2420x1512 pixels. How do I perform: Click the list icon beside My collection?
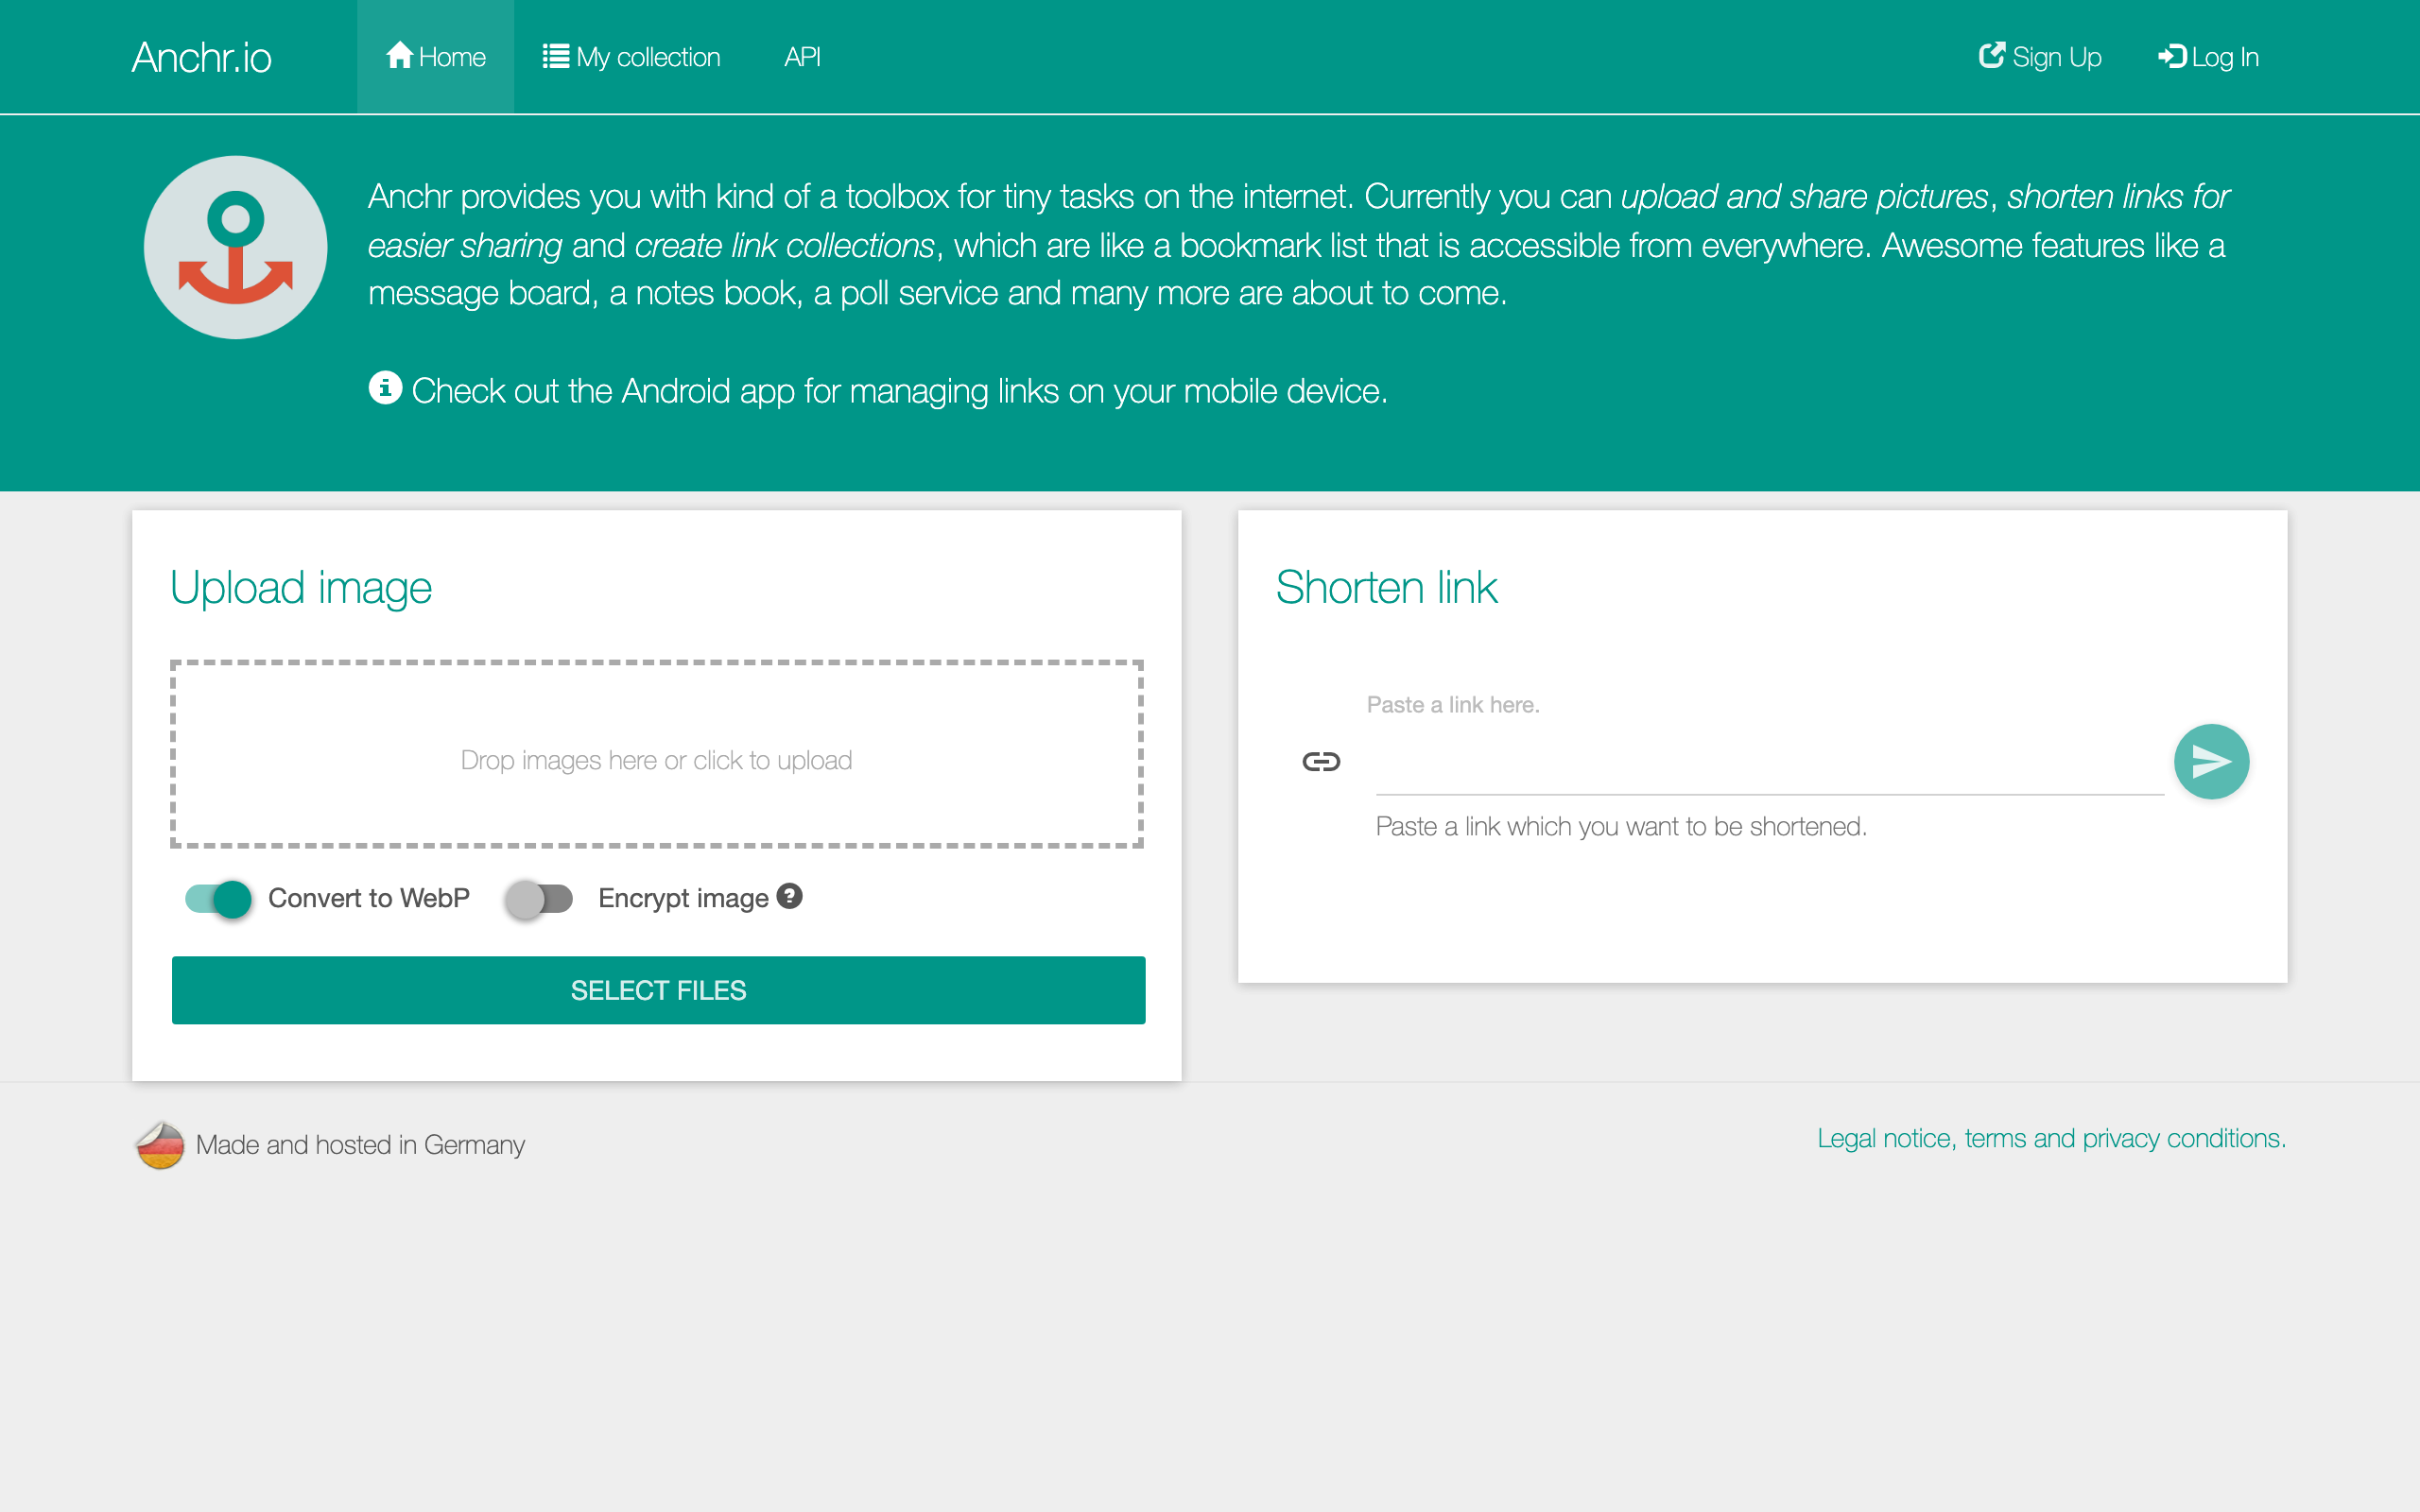pyautogui.click(x=555, y=56)
